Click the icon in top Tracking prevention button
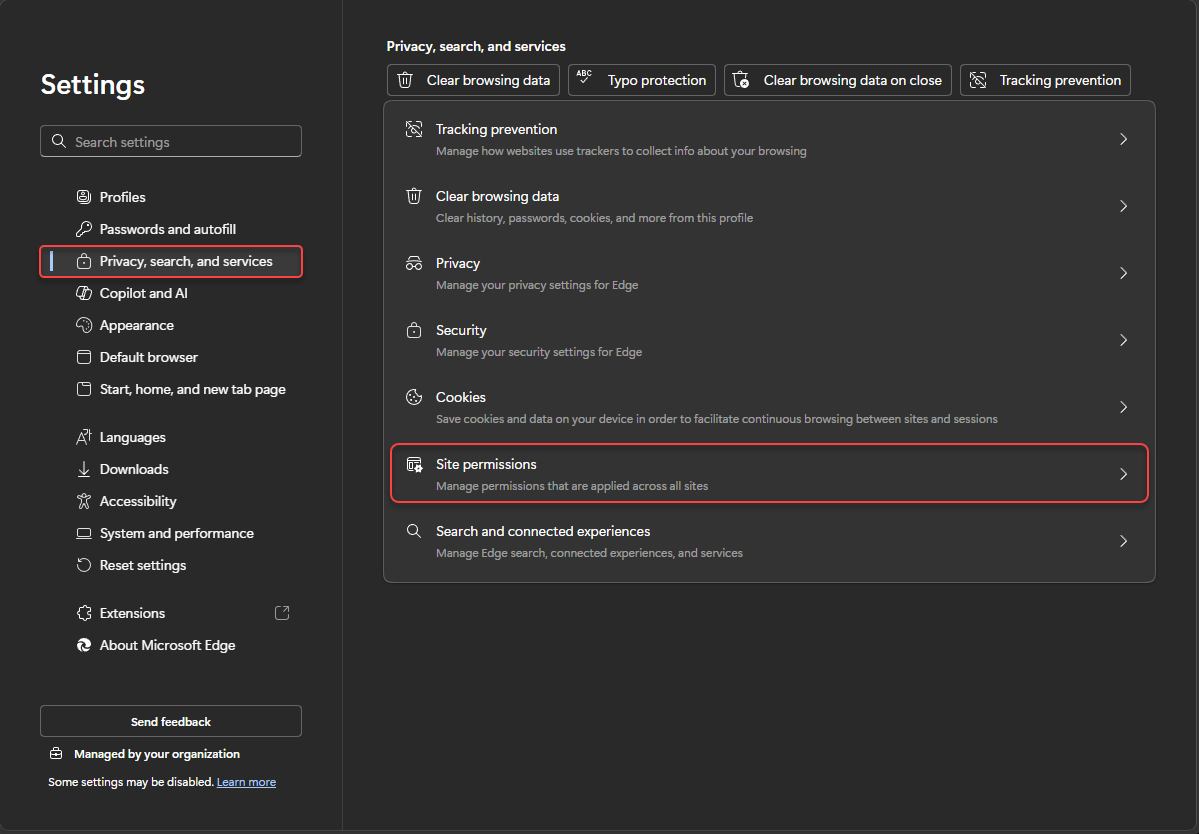1199x834 pixels. coord(978,80)
